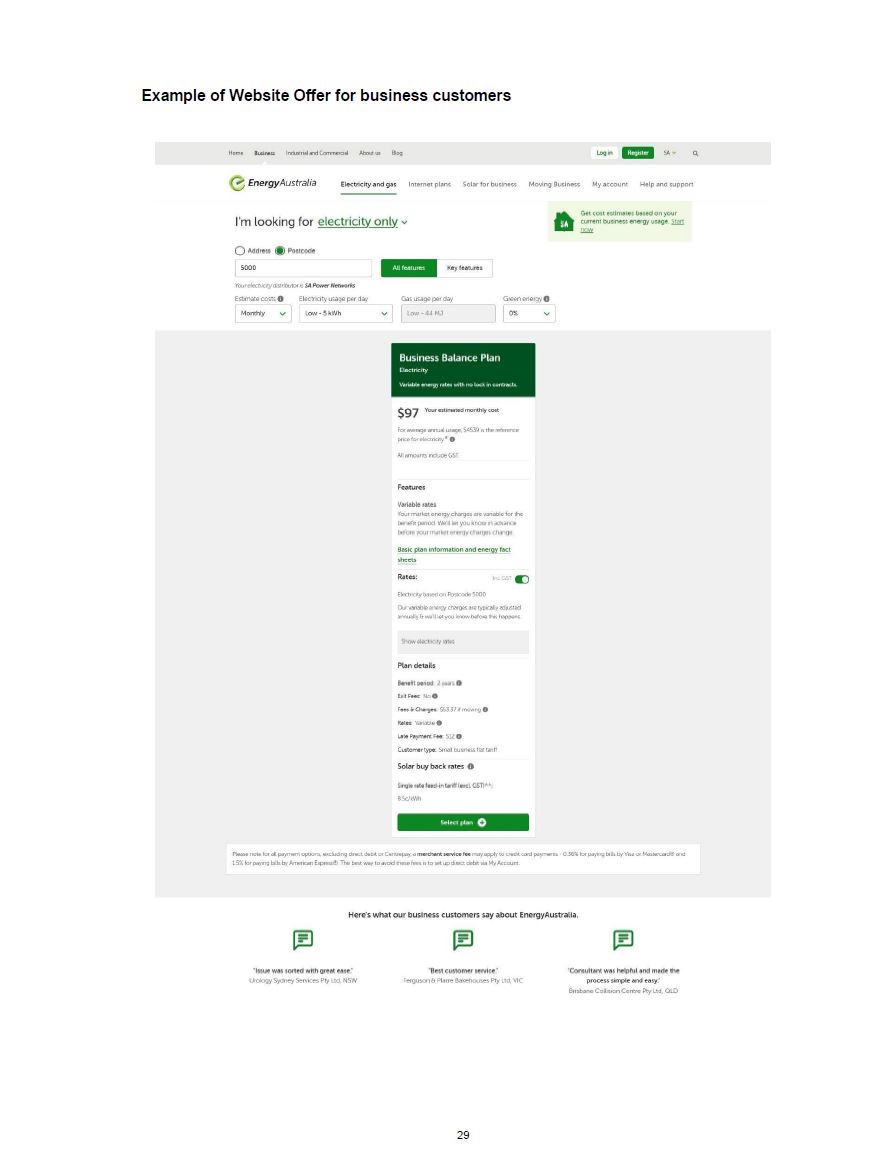Toggle the Inc GST rates switch
The width and height of the screenshot is (884, 1160).
coord(522,579)
